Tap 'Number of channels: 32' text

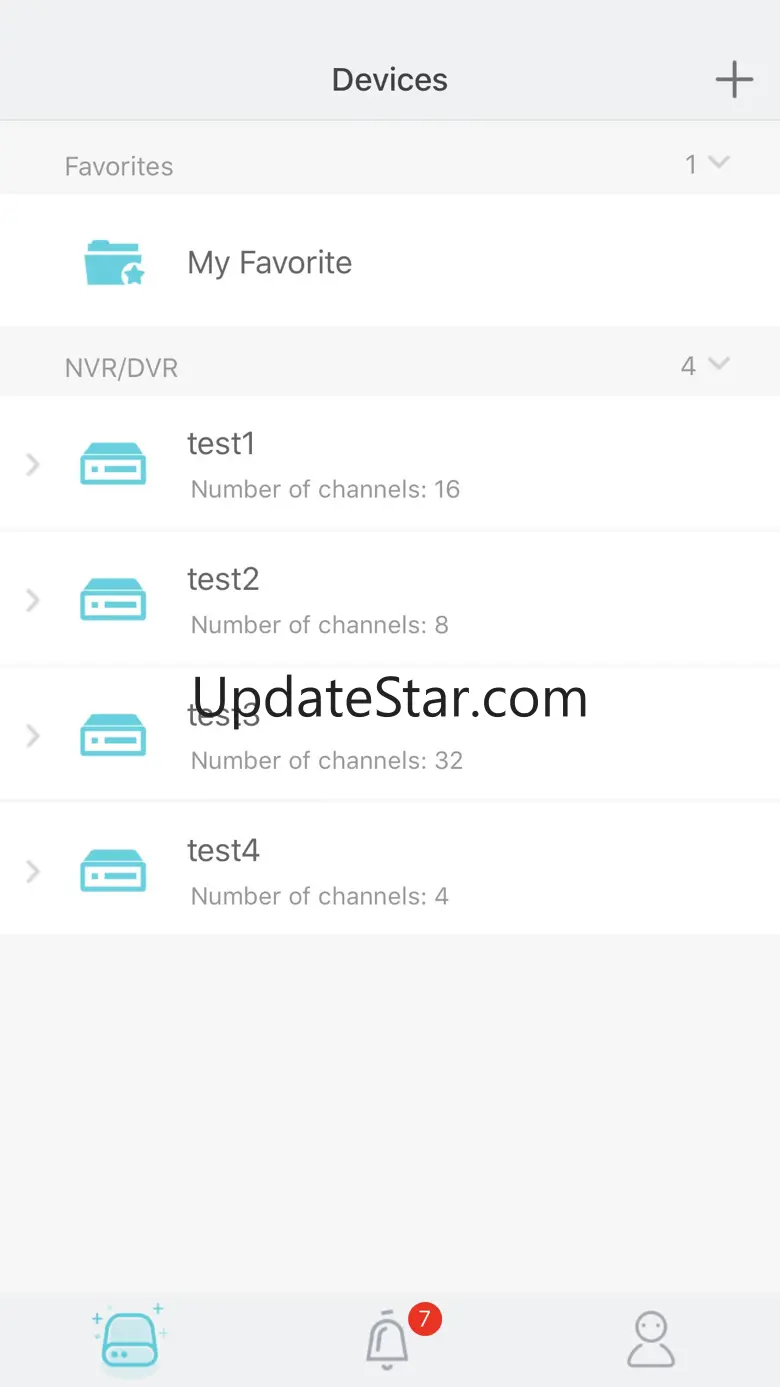[x=327, y=760]
